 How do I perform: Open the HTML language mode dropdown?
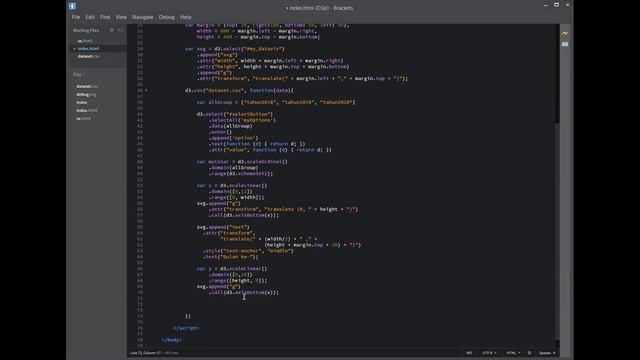point(513,353)
